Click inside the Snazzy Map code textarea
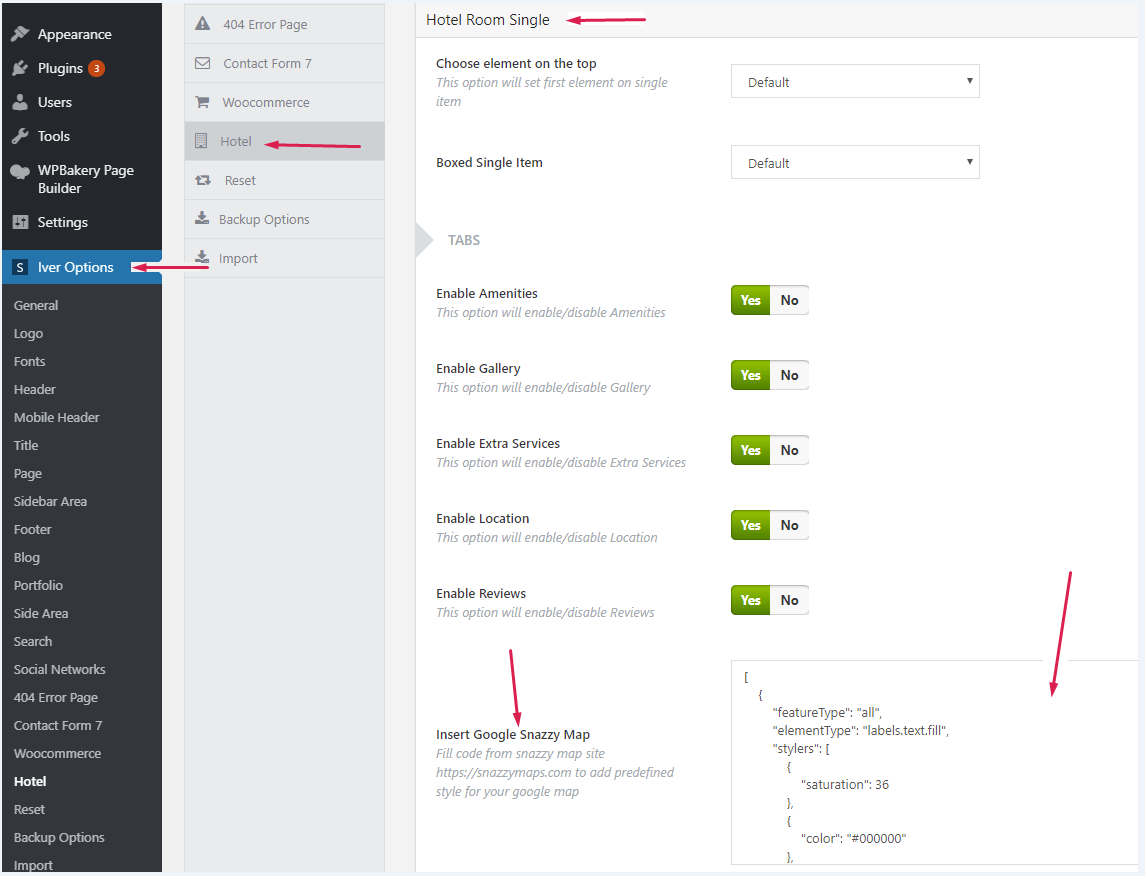The height and width of the screenshot is (876, 1145). pyautogui.click(x=934, y=763)
